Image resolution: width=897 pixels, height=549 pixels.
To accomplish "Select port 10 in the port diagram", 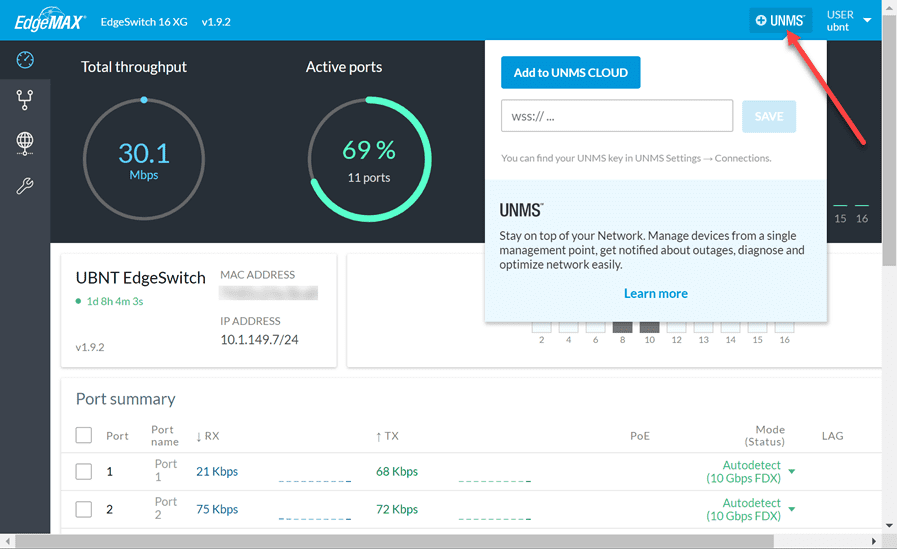I will point(649,328).
